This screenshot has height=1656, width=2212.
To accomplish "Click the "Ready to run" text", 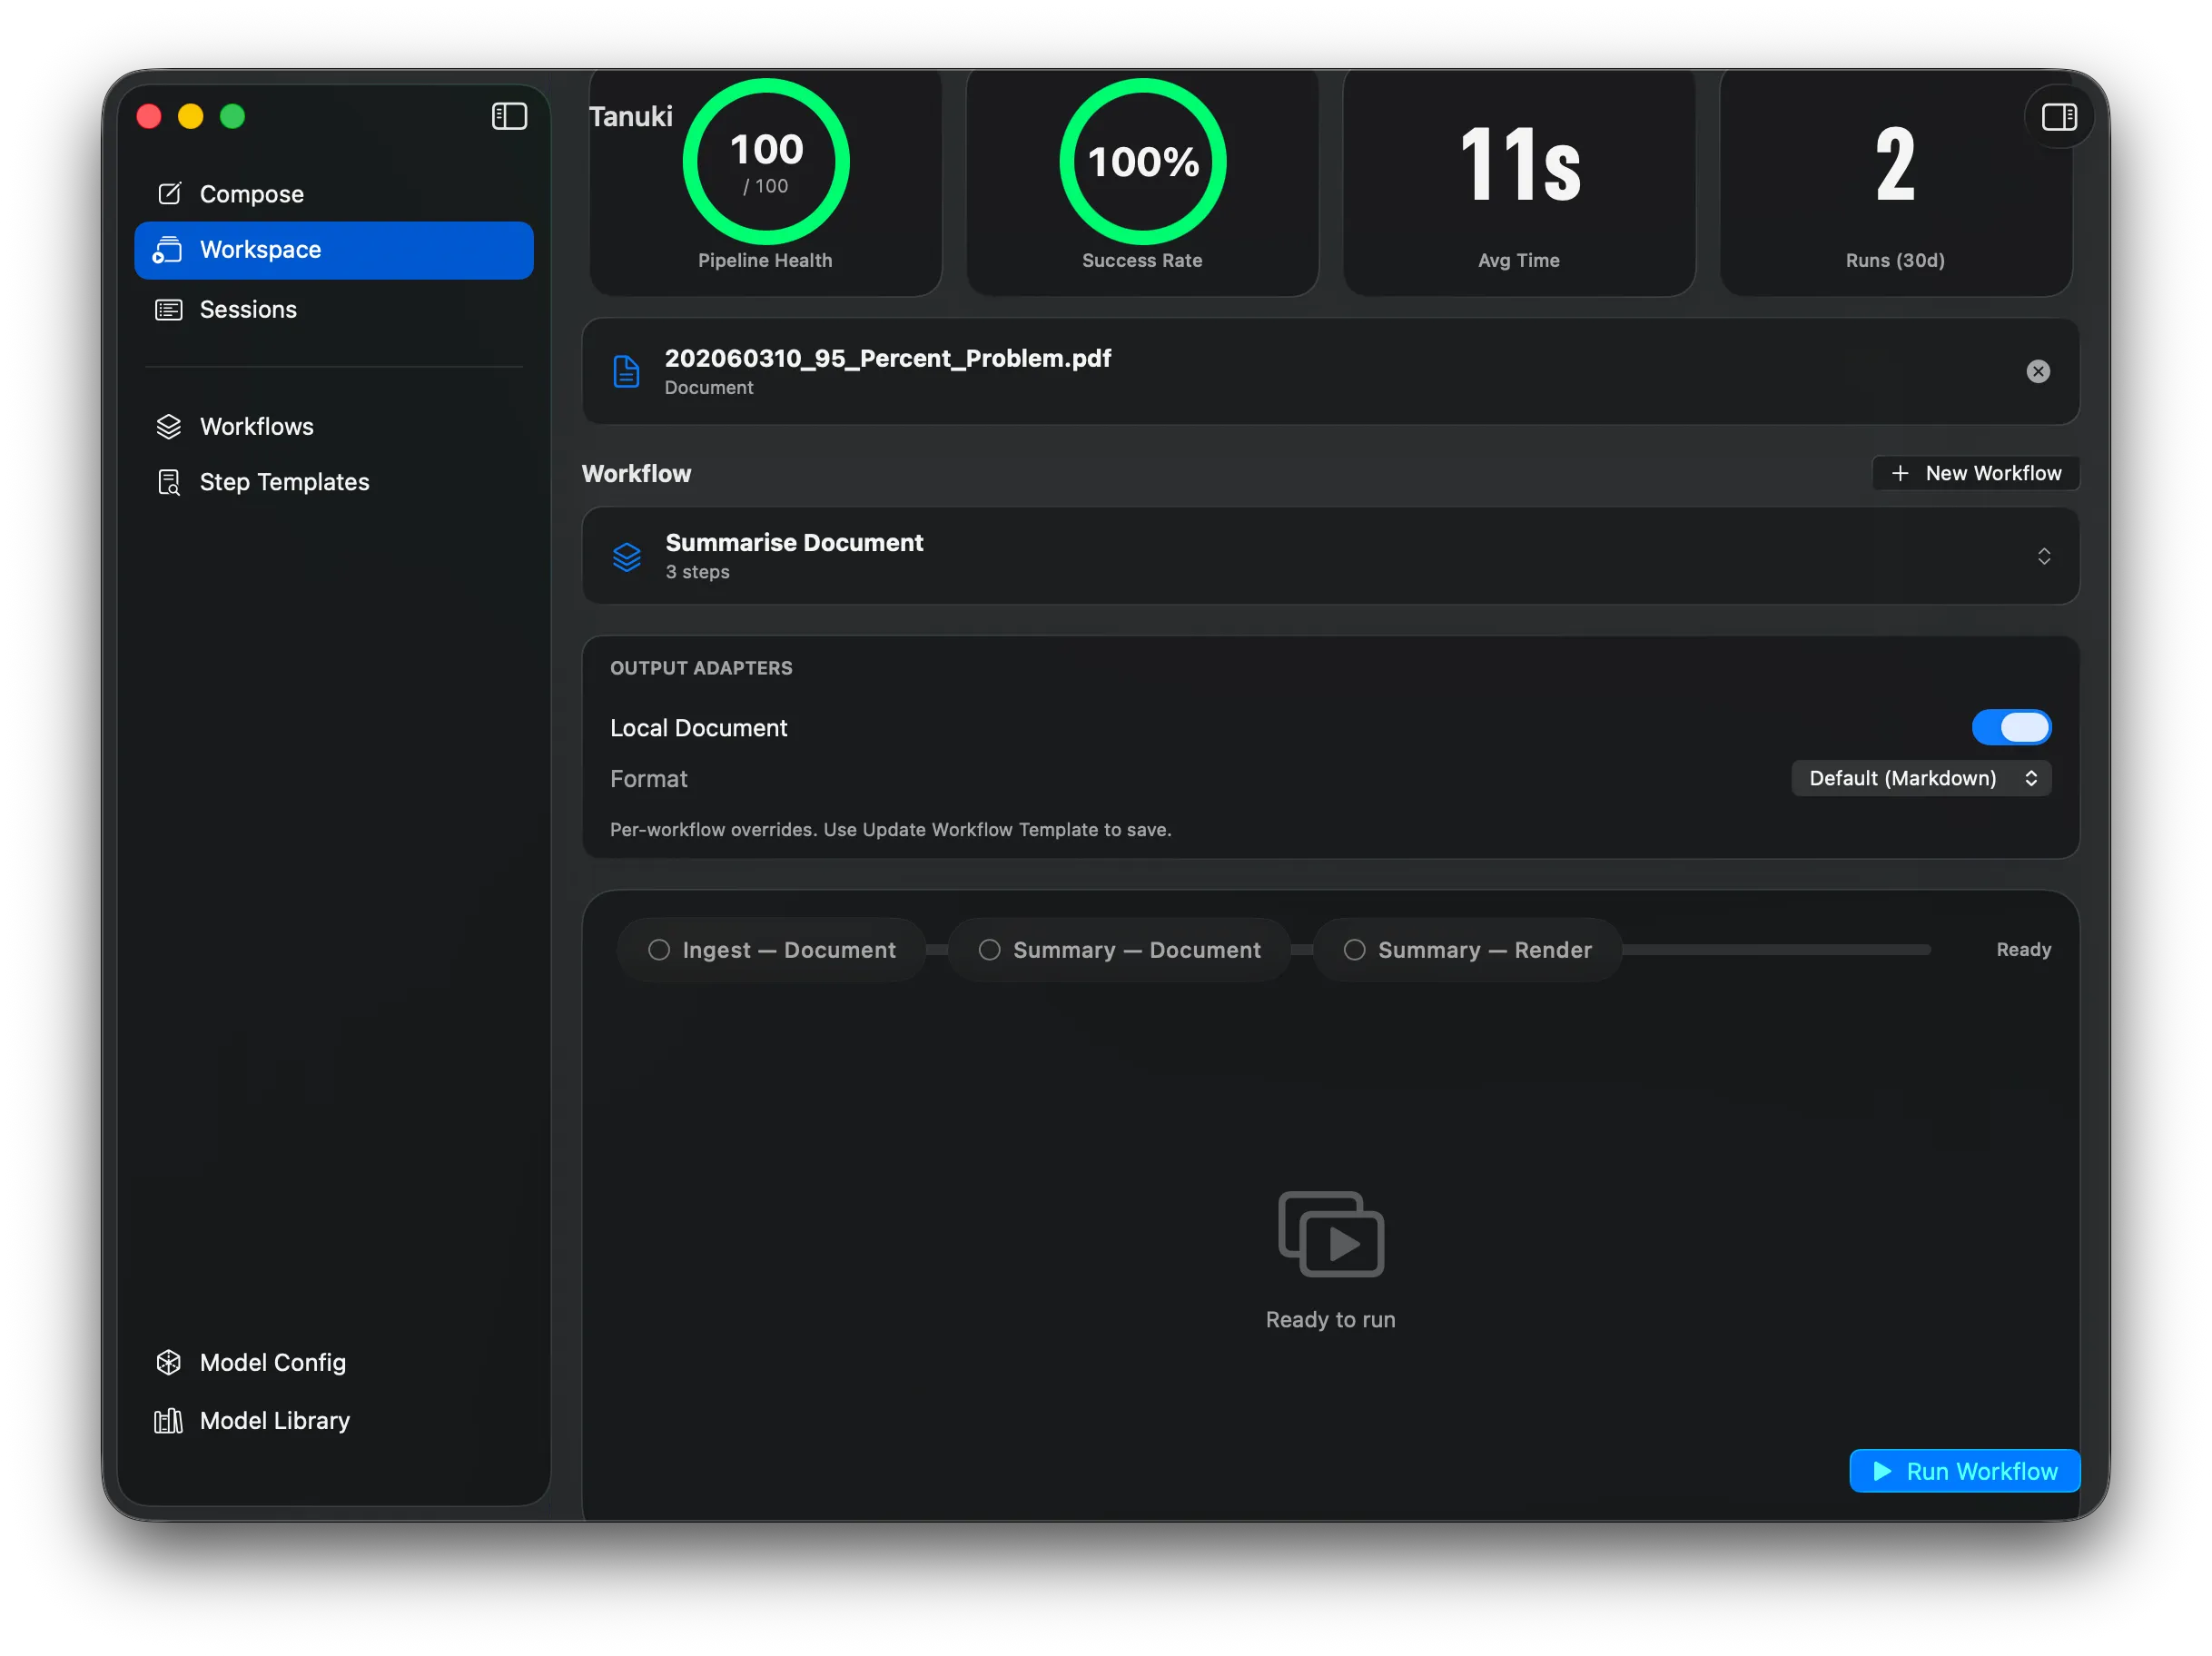I will [1330, 1319].
